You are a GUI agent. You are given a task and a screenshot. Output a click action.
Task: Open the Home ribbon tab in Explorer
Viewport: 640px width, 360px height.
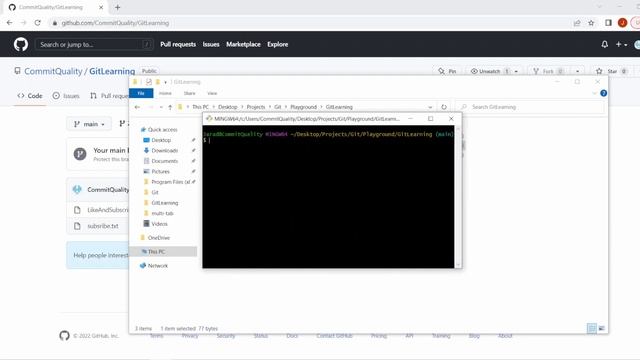(165, 93)
